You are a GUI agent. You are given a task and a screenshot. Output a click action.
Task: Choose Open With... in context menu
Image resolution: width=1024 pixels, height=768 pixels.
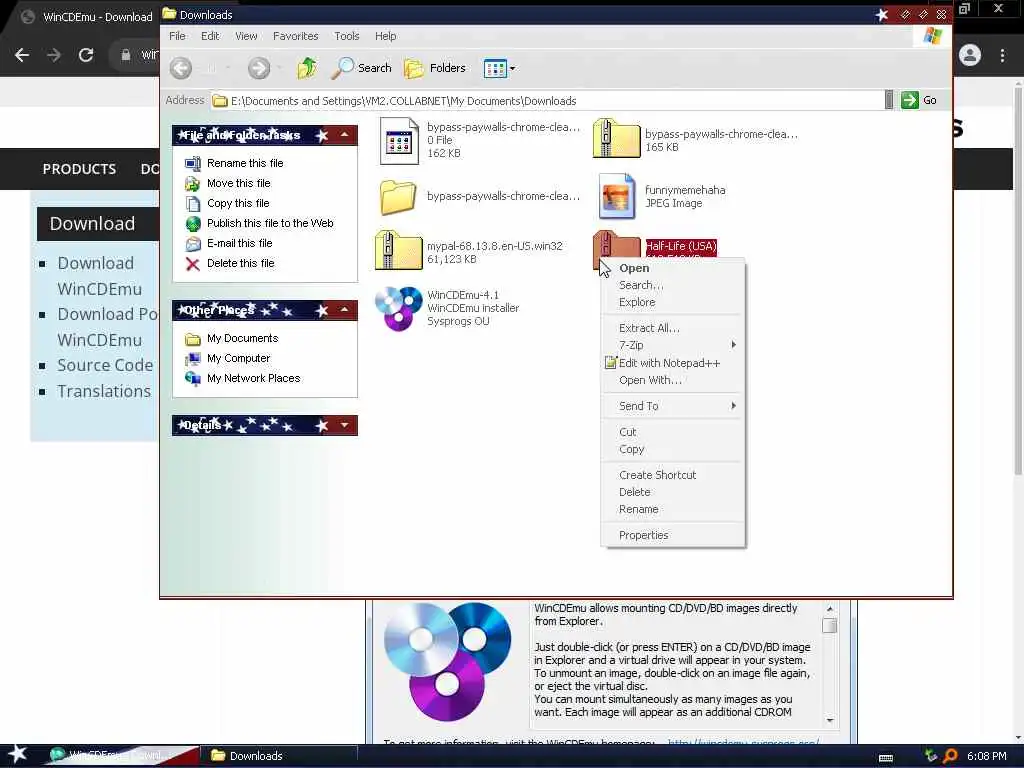point(673,380)
